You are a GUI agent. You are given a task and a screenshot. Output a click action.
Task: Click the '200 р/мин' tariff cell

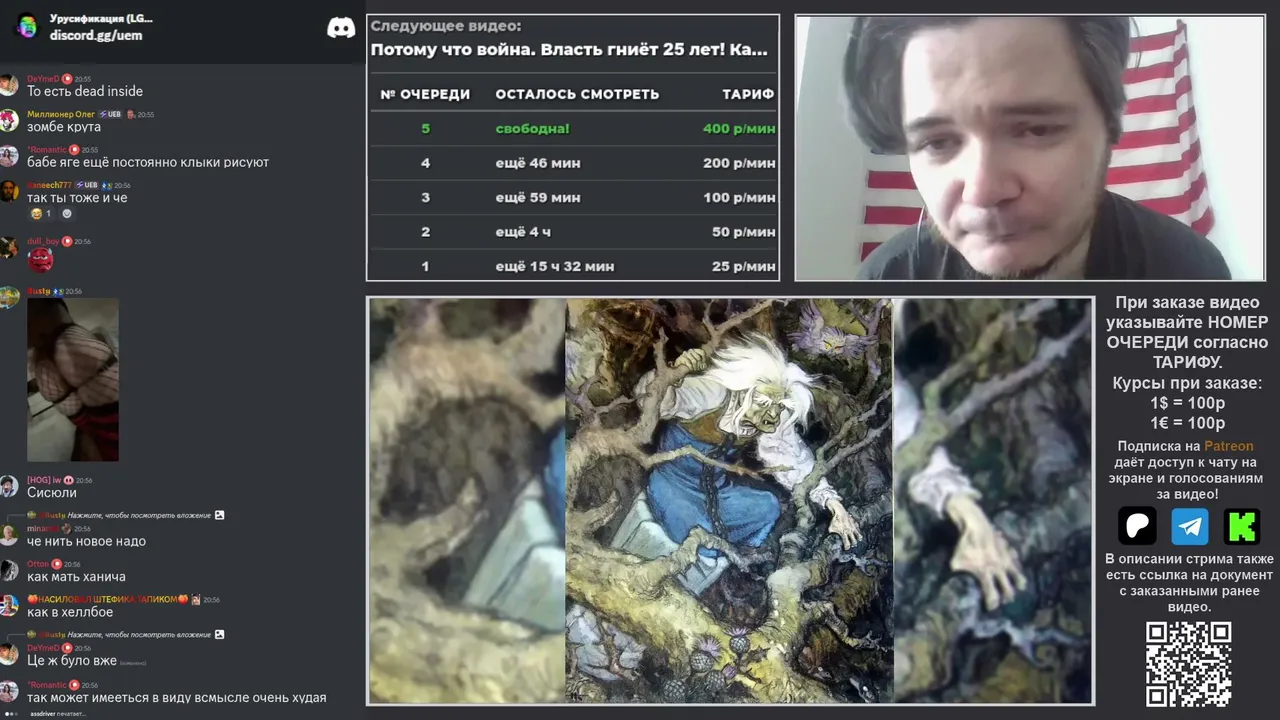[x=739, y=163]
